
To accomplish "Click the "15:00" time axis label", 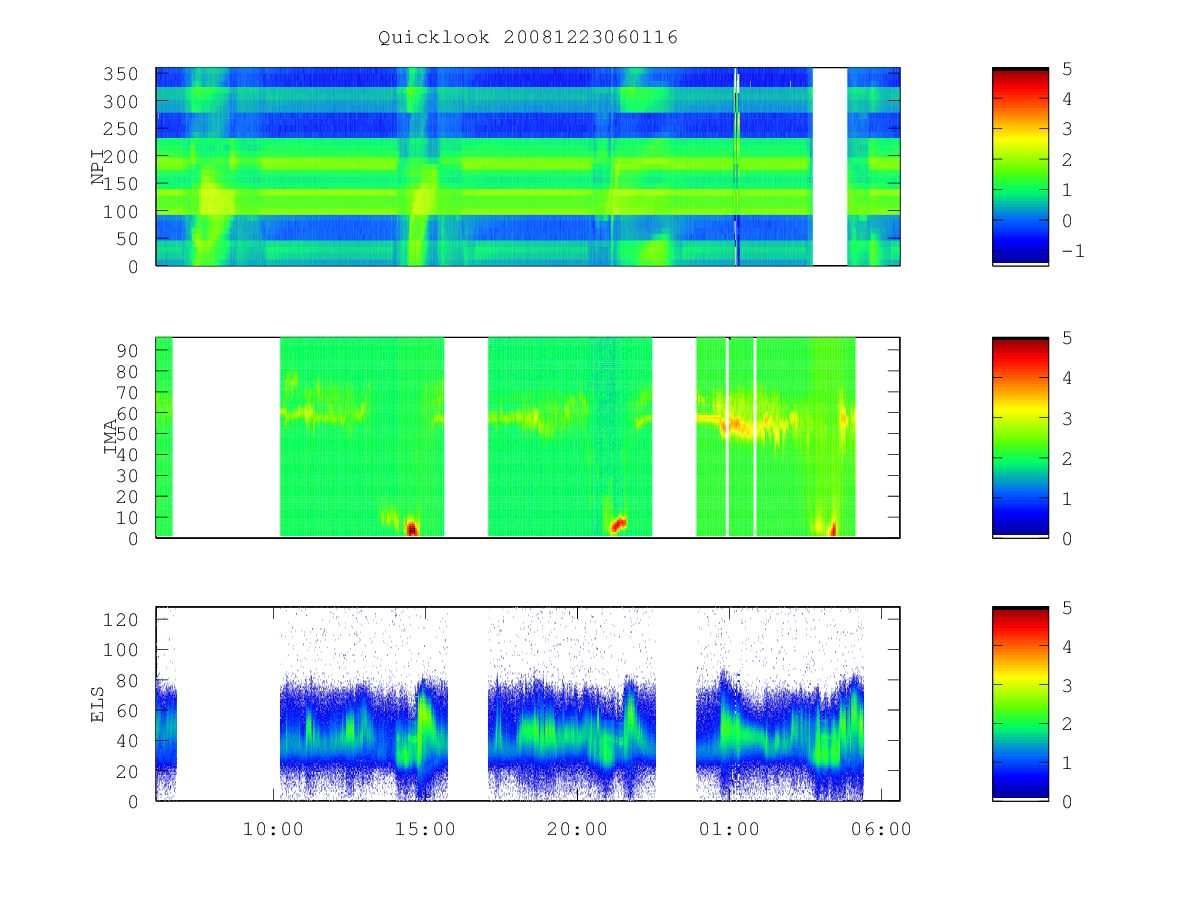I will pos(425,829).
